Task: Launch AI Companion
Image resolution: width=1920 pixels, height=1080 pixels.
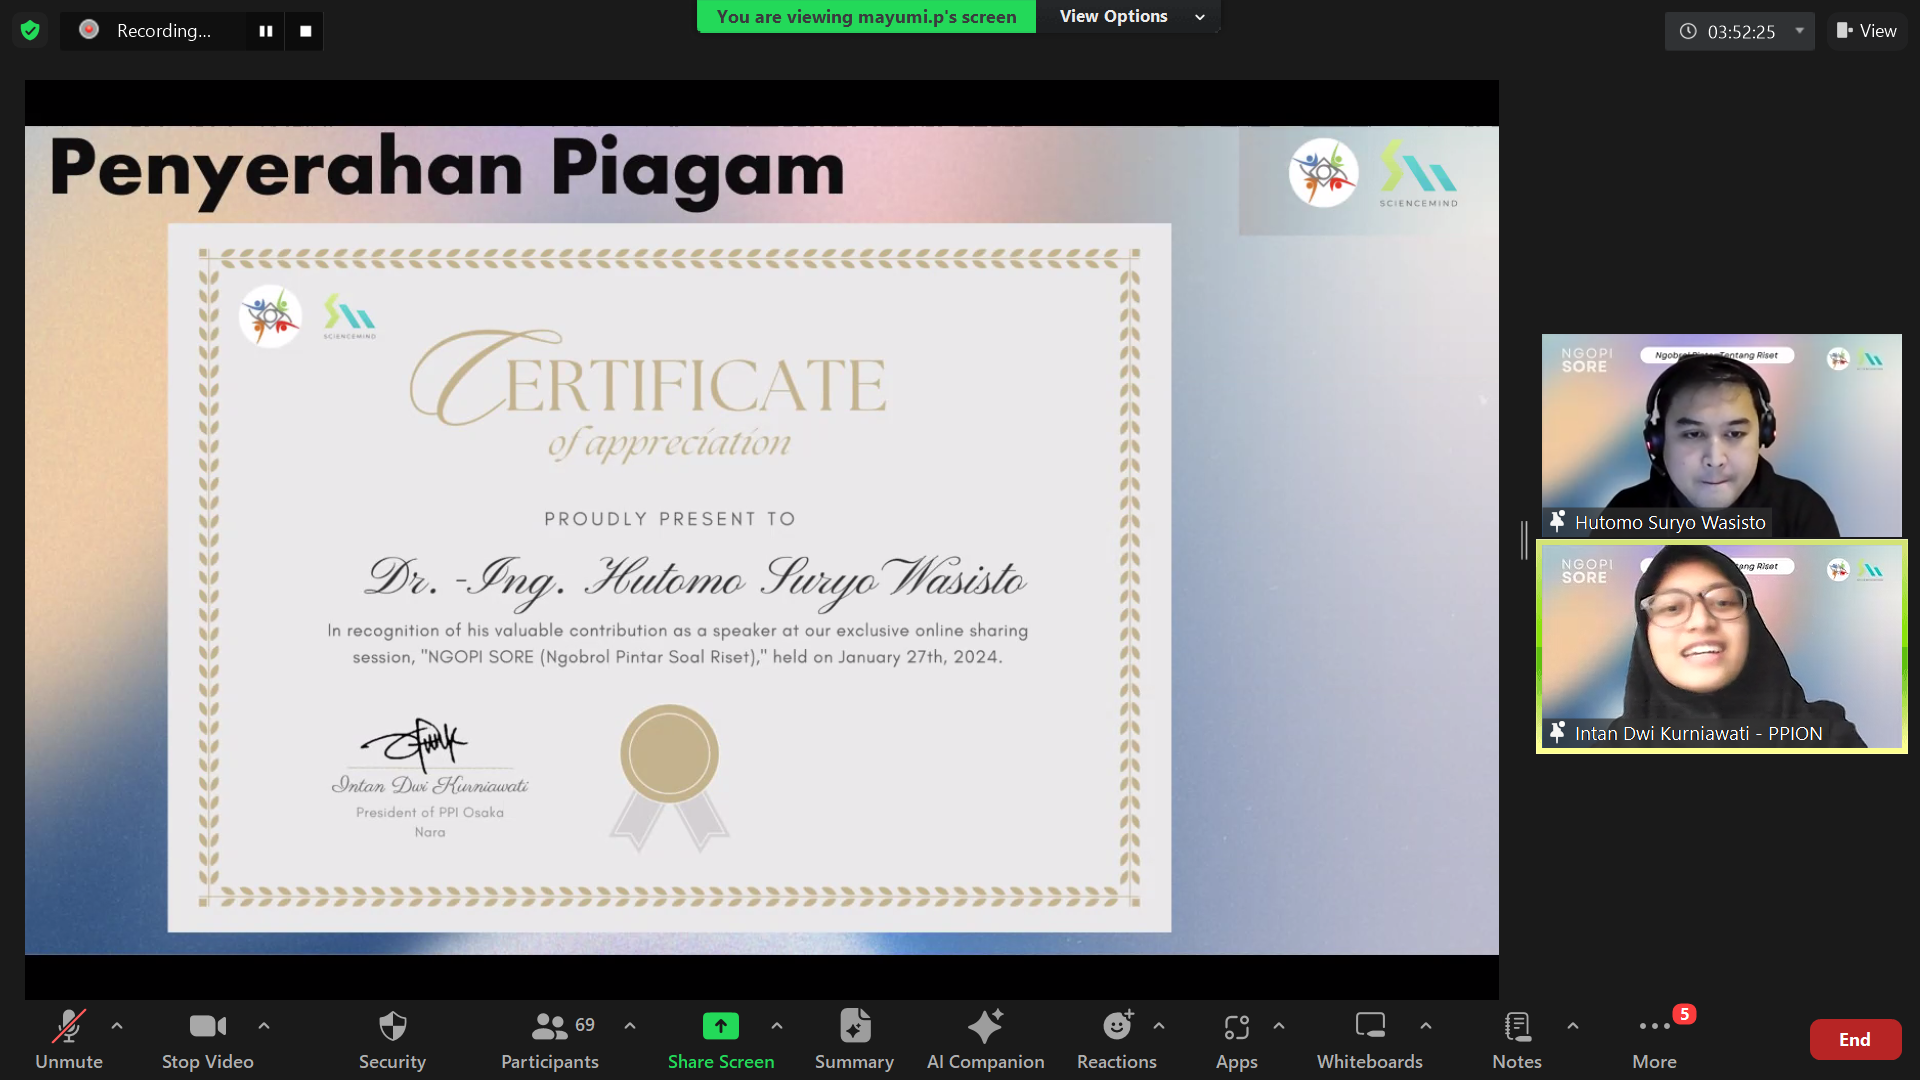Action: point(985,1027)
